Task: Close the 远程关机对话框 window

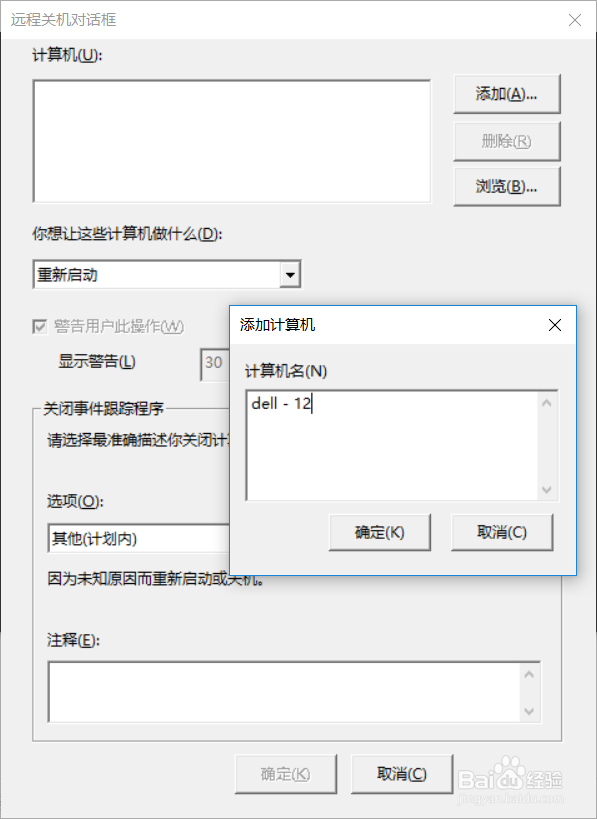Action: pyautogui.click(x=575, y=20)
